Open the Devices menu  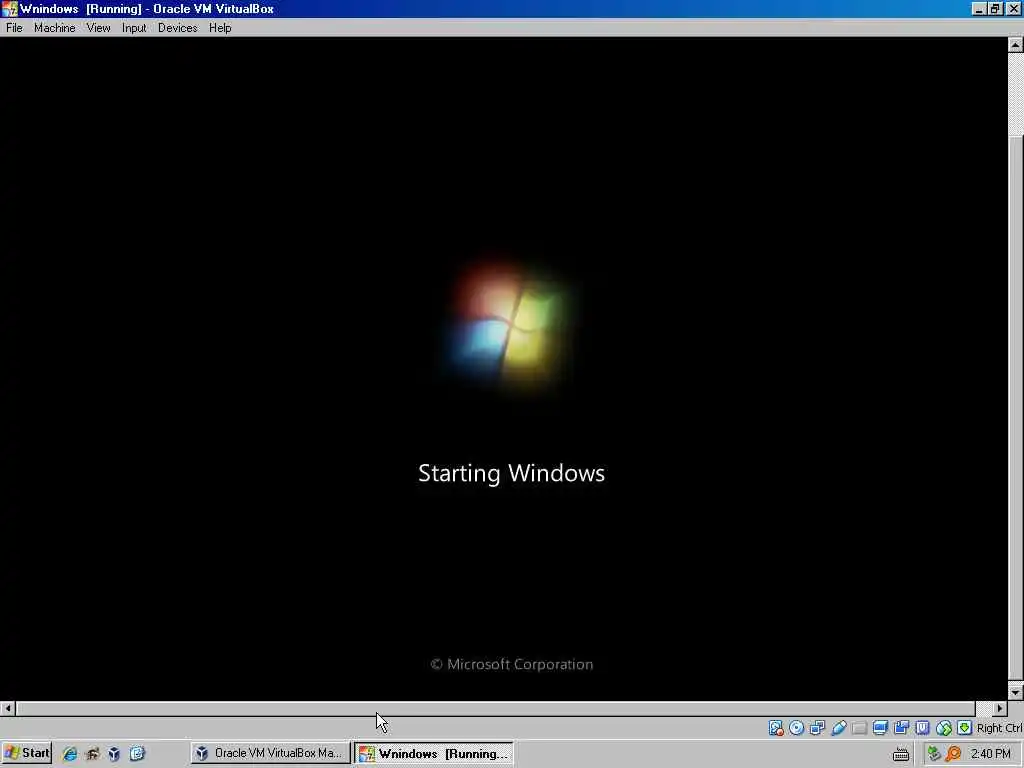(177, 27)
